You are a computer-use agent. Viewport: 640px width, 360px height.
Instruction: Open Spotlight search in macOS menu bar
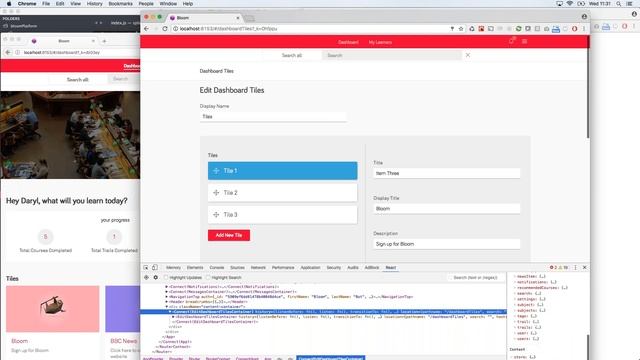click(619, 4)
